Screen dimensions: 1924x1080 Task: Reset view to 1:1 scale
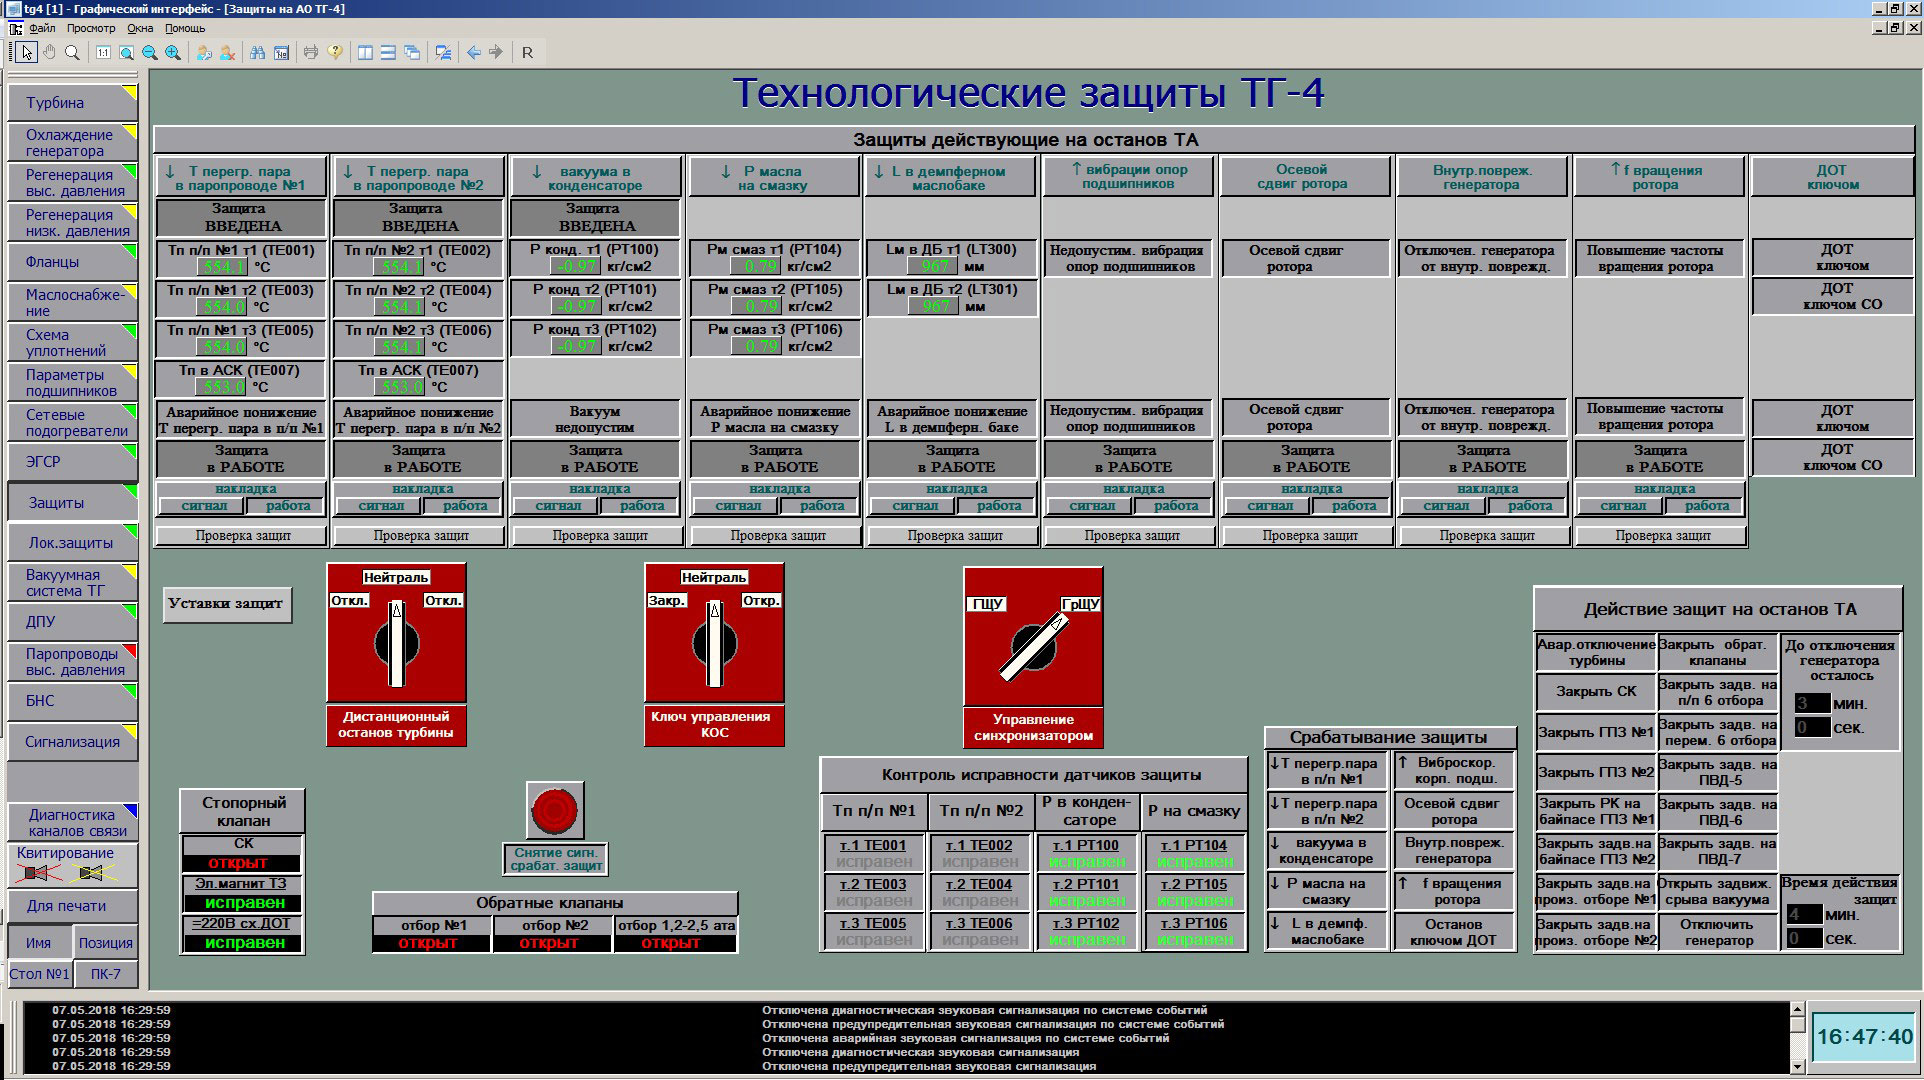103,52
